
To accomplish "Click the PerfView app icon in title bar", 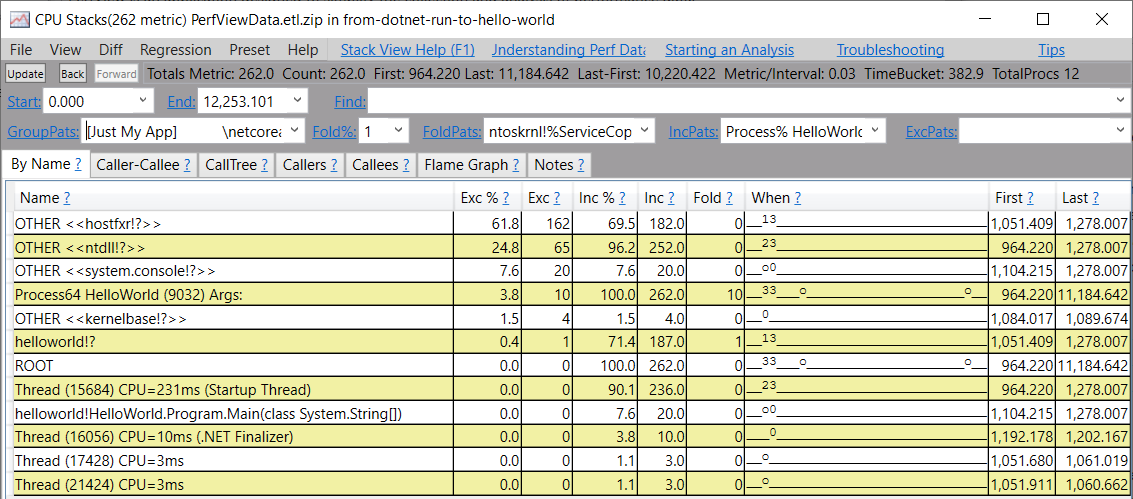I will point(20,19).
